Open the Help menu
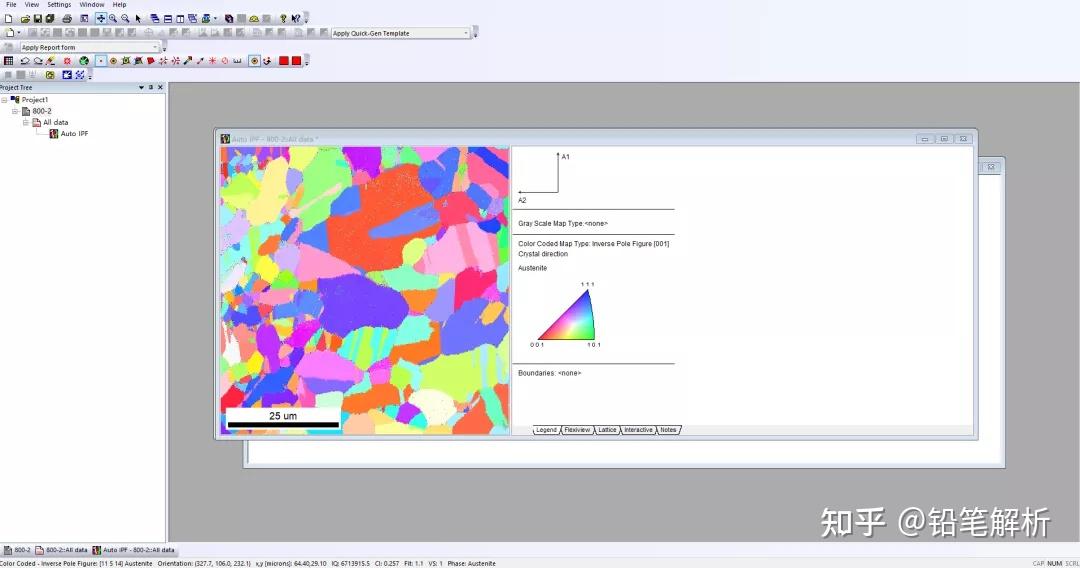 pos(119,4)
